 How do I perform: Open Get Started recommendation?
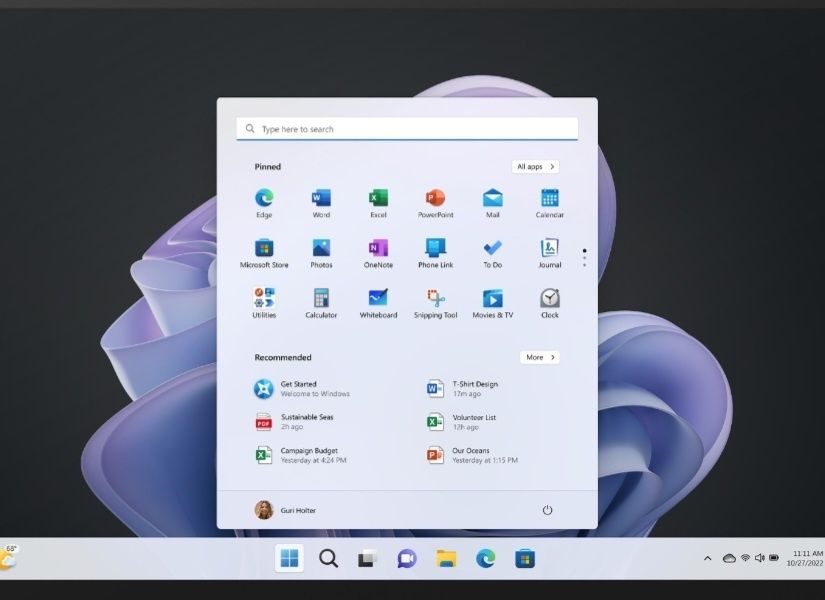(302, 389)
